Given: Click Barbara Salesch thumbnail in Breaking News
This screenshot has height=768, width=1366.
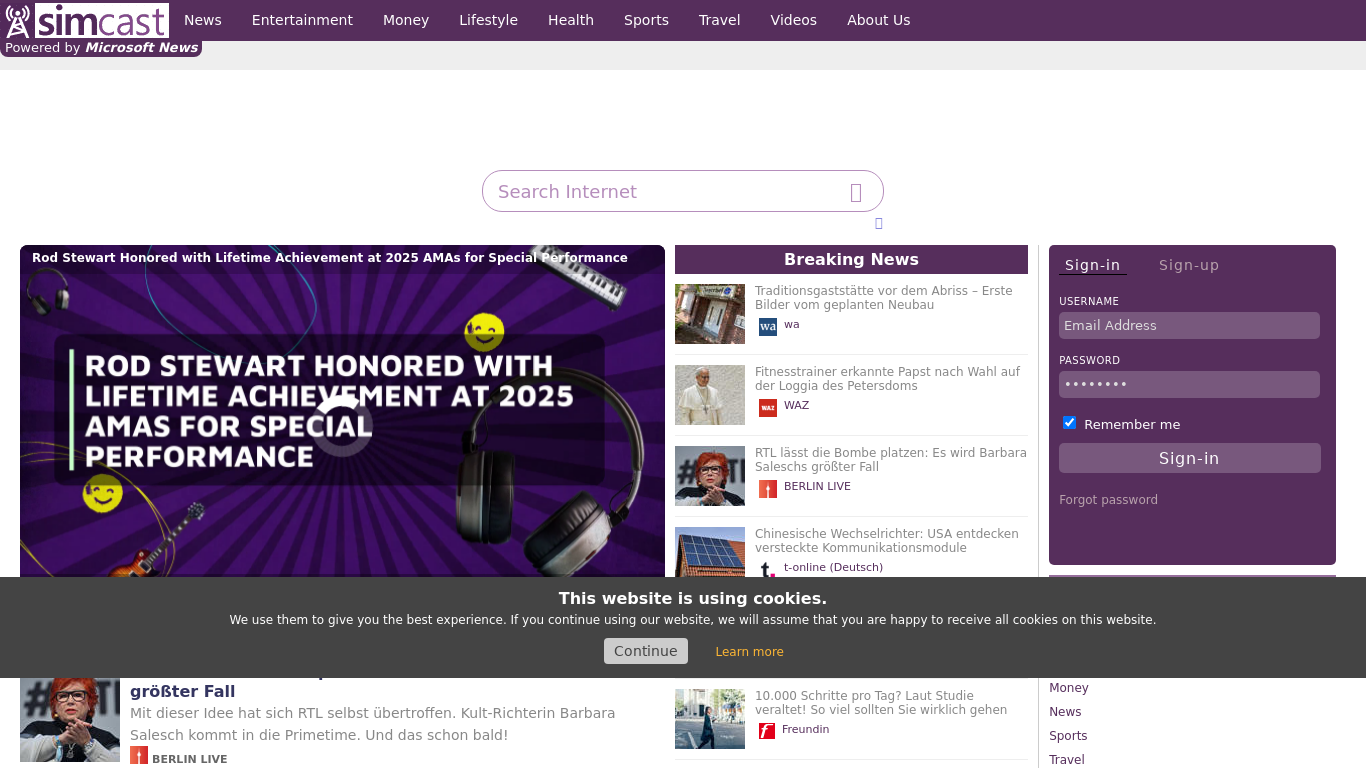Looking at the screenshot, I should (710, 476).
